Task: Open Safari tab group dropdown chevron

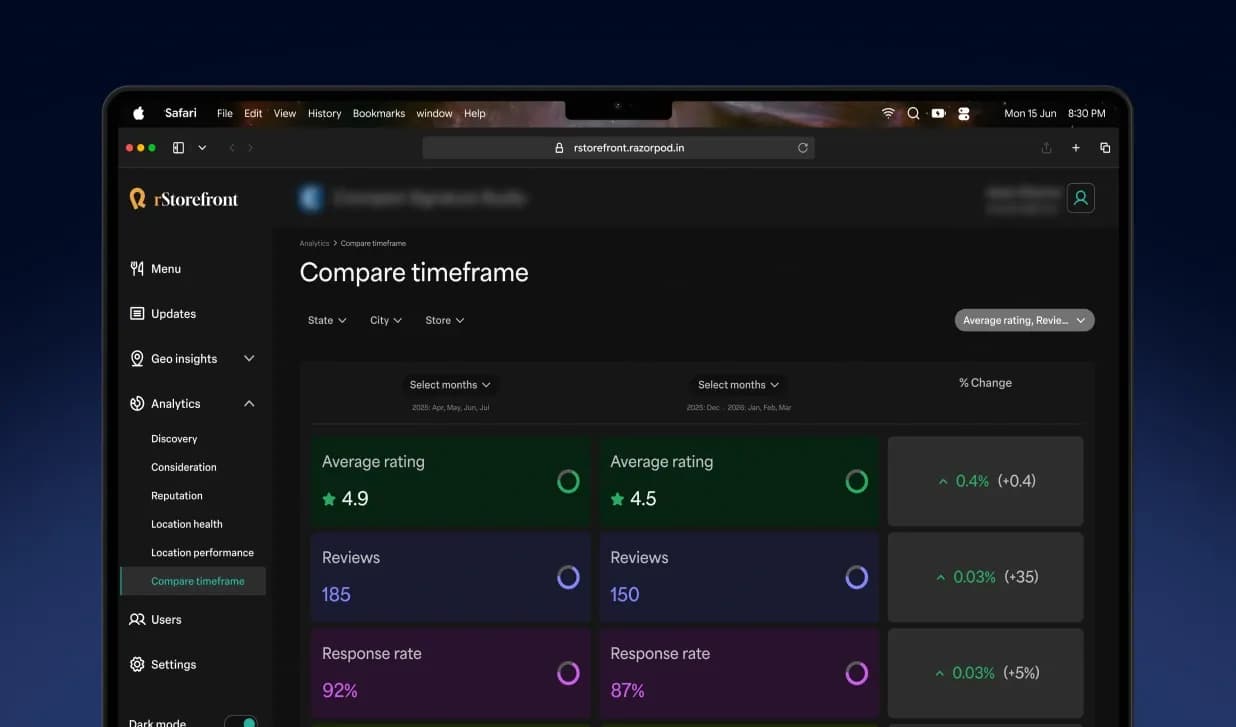Action: (x=202, y=148)
